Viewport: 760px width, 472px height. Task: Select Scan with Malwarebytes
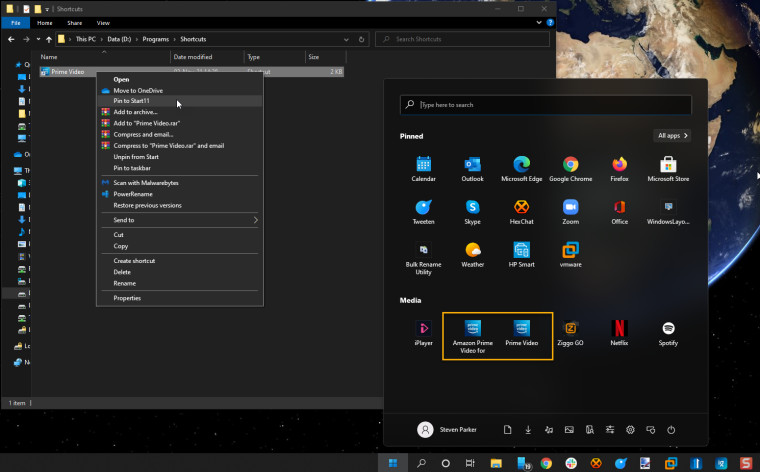180,183
